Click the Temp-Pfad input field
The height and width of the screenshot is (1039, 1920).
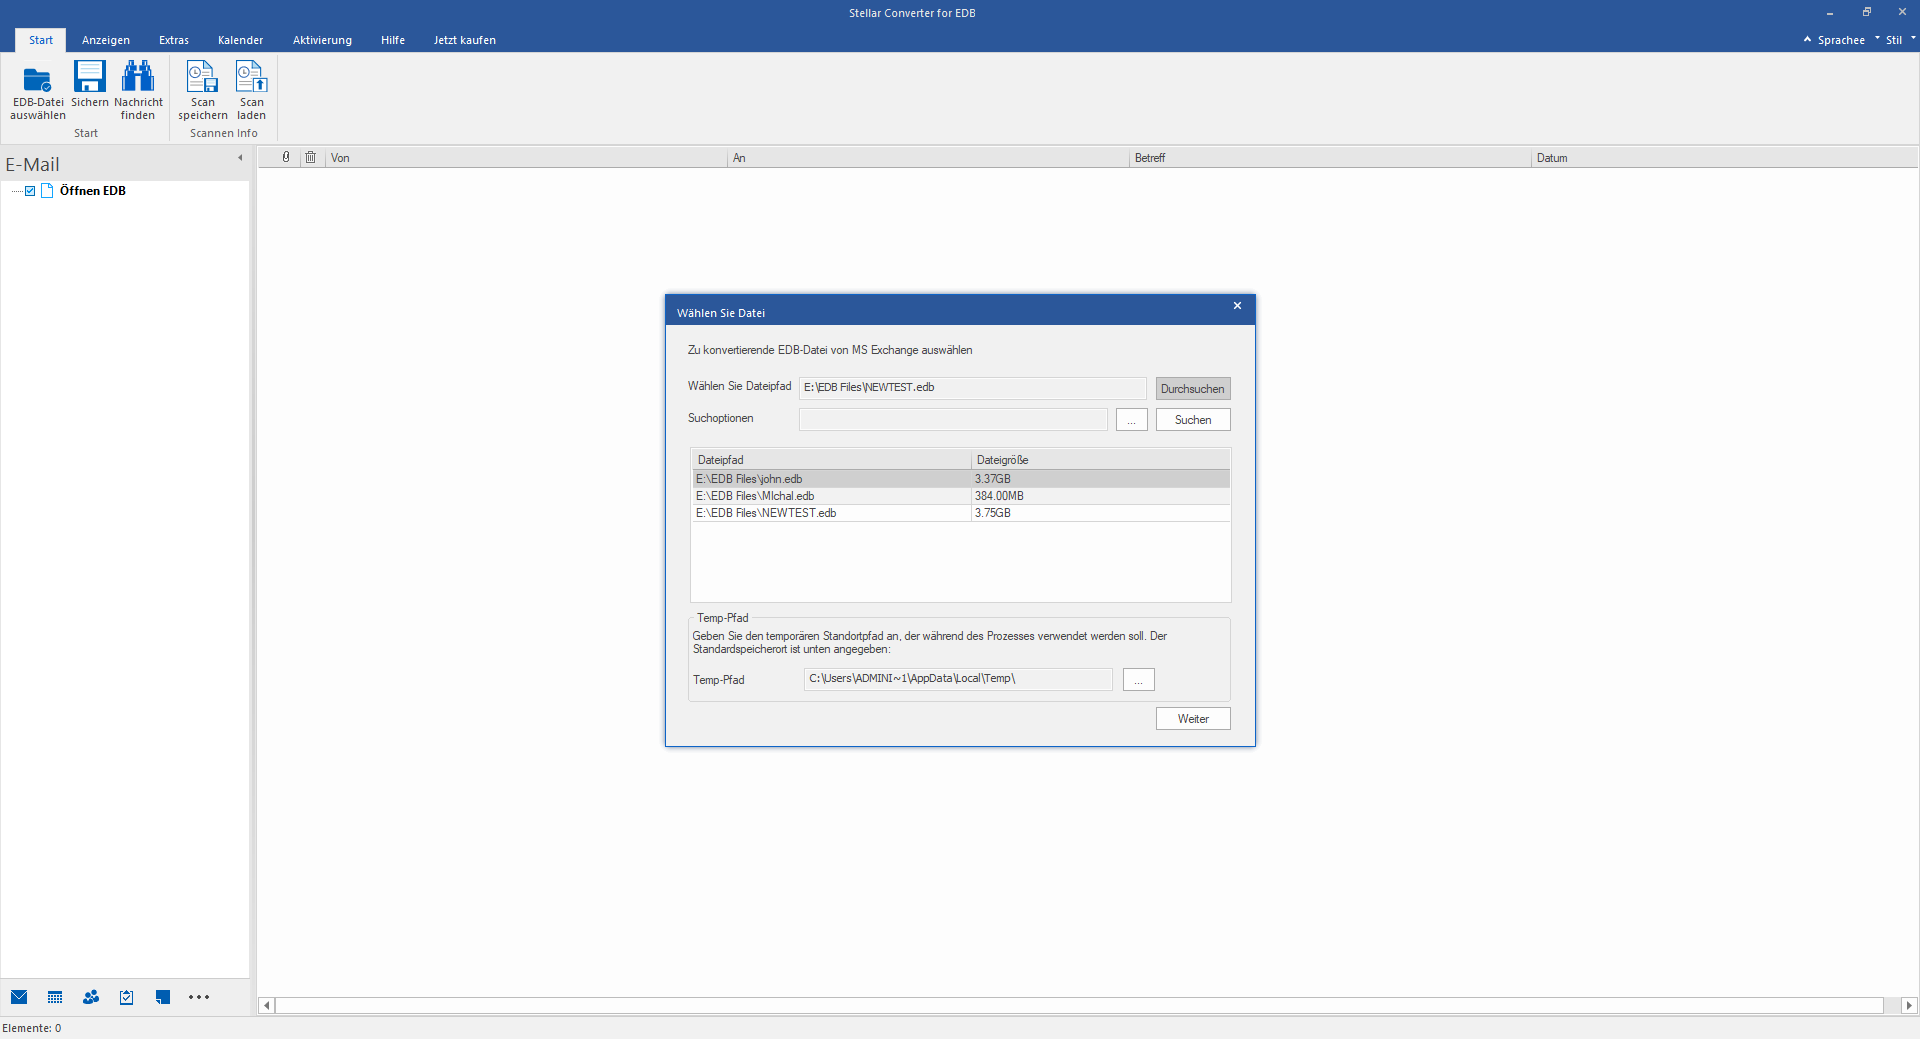coord(958,679)
